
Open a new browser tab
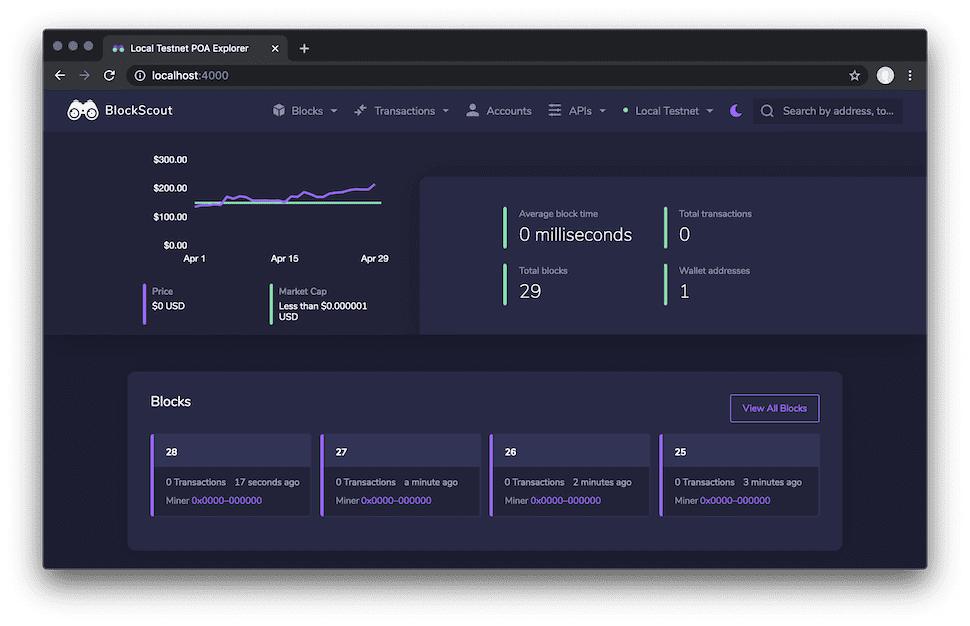(x=304, y=48)
